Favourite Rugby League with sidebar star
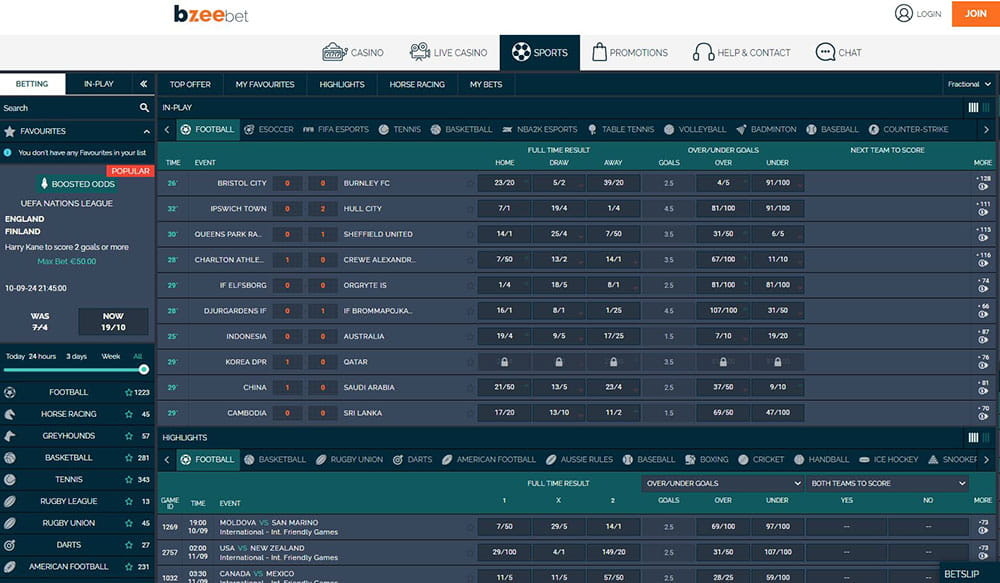The width and height of the screenshot is (1000, 583). pos(129,501)
